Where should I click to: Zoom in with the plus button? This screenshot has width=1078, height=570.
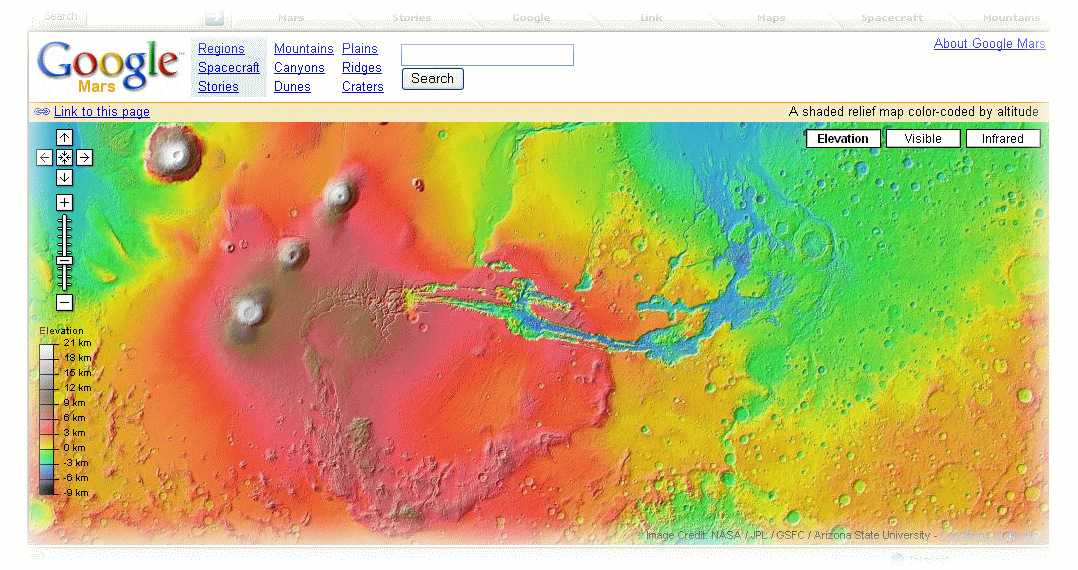pos(64,202)
